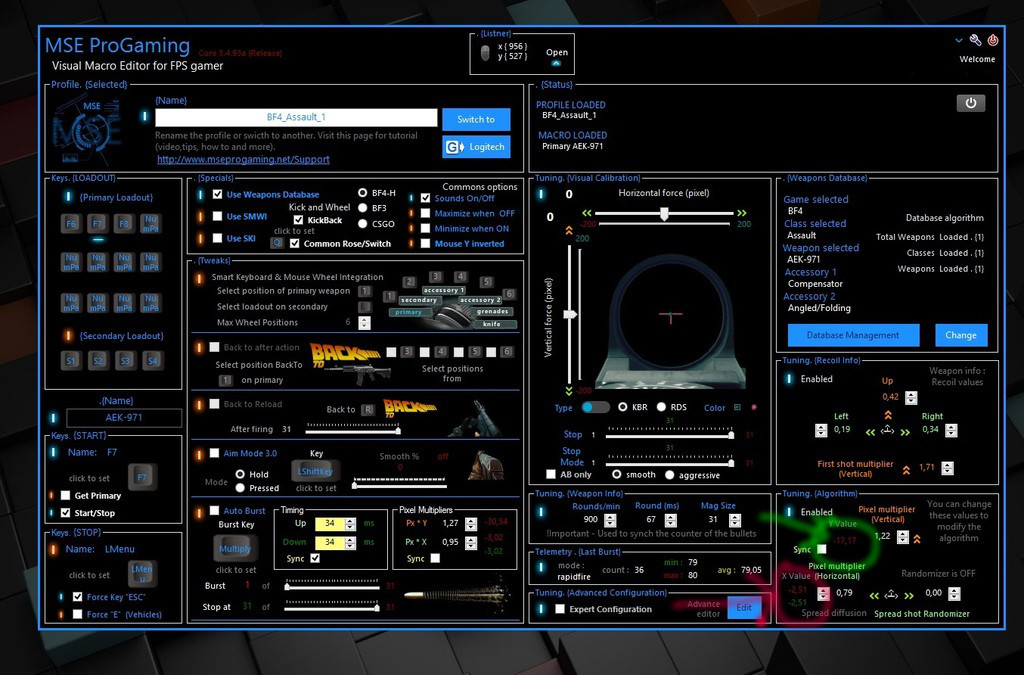Click the green down chevron below Vertical force
The height and width of the screenshot is (675, 1024).
click(x=569, y=391)
